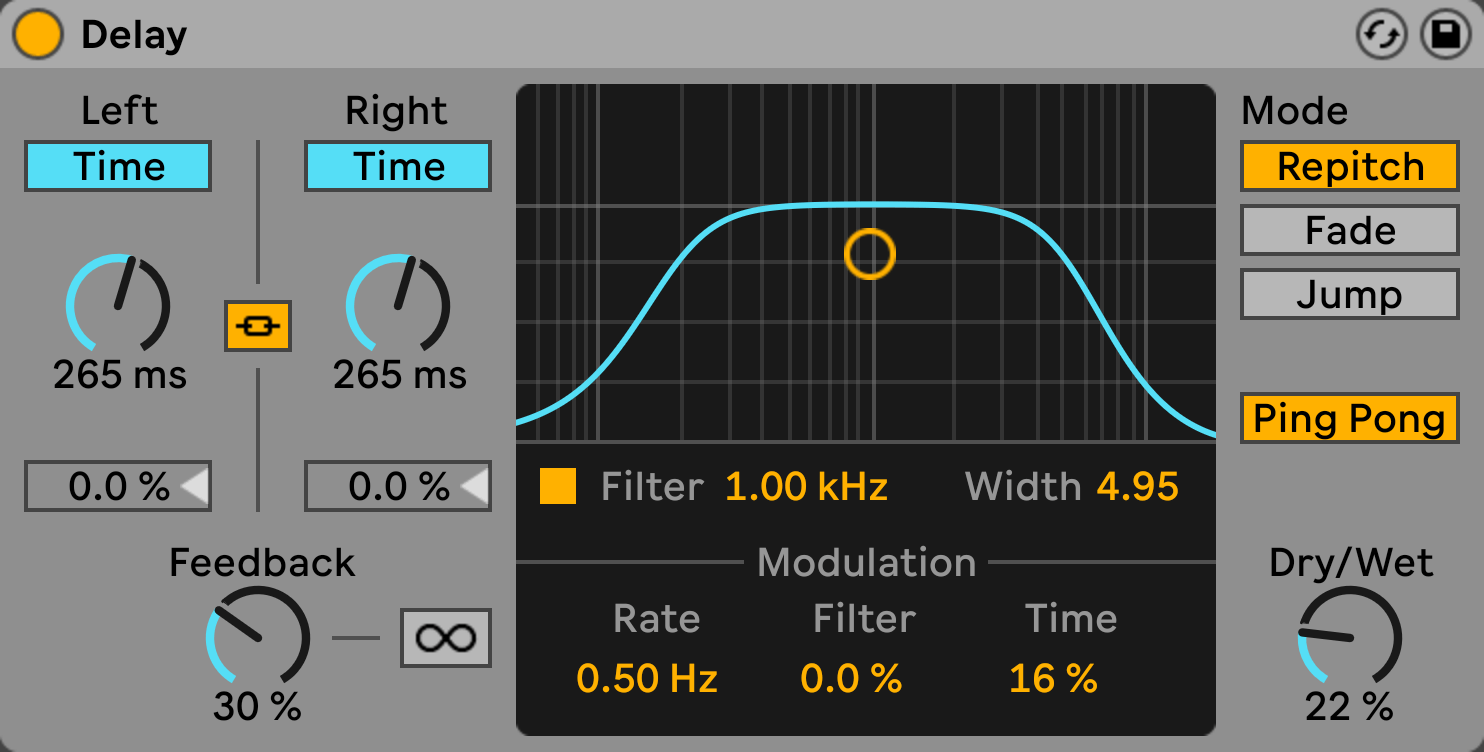The width and height of the screenshot is (1484, 752).
Task: Click the Right offset triangle arrow
Action: point(474,487)
